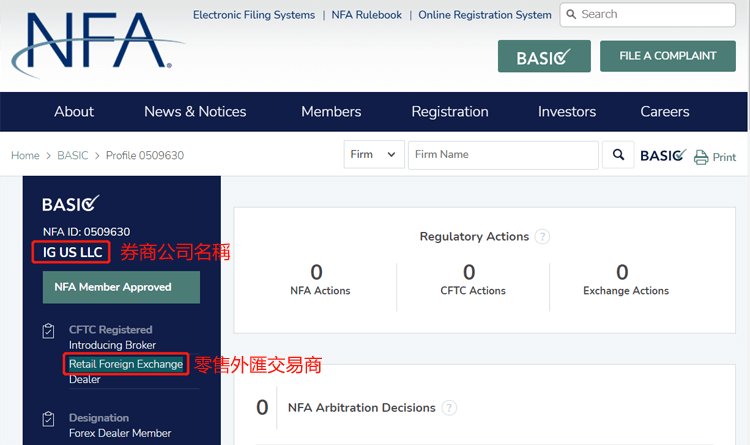This screenshot has width=750, height=445.
Task: Click the NFA Arbitration Decisions heading
Action: click(362, 408)
